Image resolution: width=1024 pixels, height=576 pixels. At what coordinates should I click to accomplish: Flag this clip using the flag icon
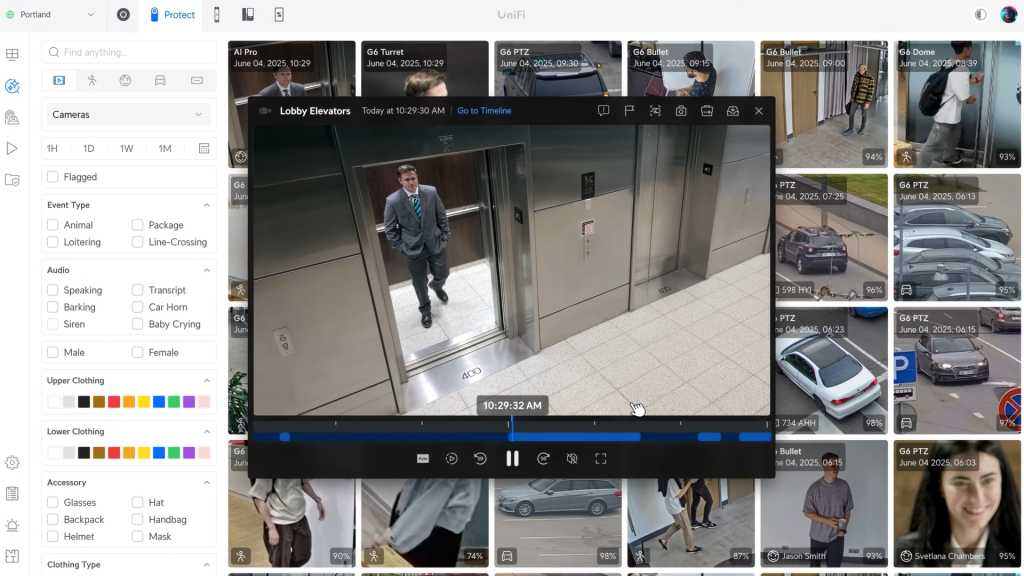click(629, 111)
